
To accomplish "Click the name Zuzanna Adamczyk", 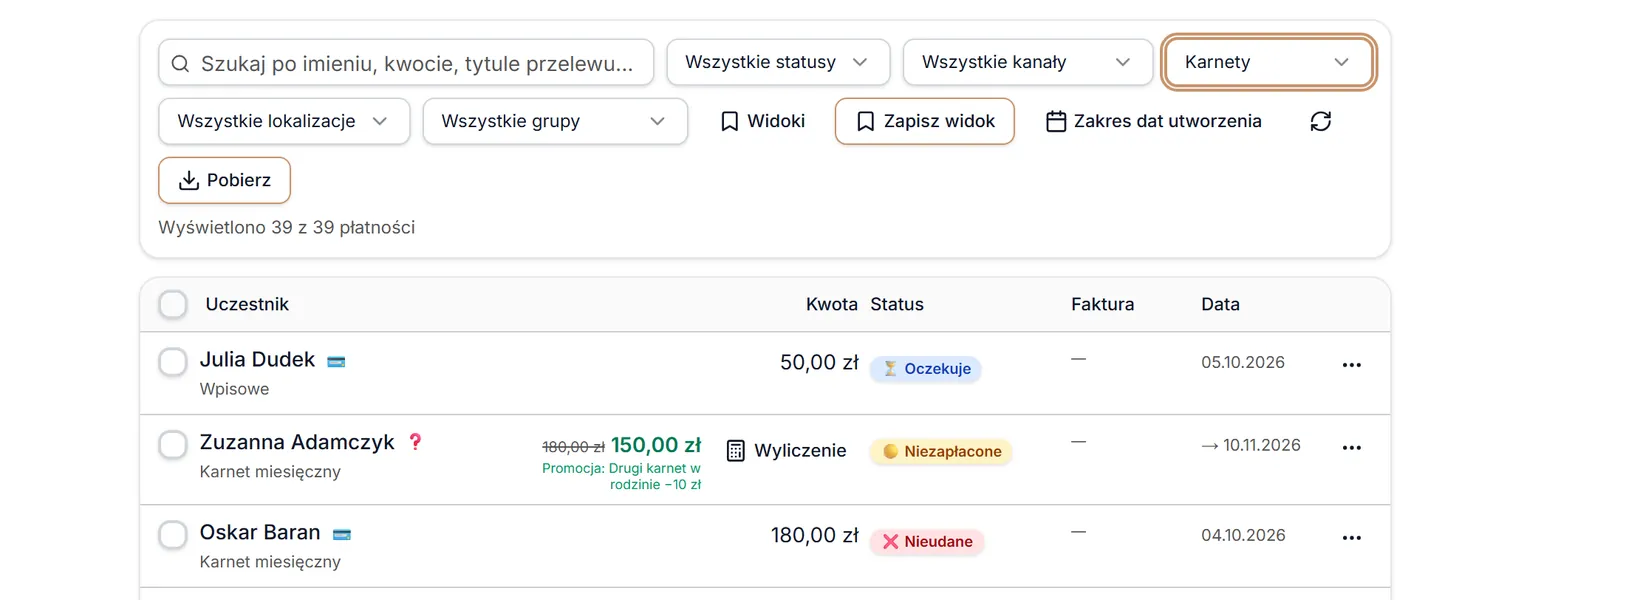I will 297,442.
